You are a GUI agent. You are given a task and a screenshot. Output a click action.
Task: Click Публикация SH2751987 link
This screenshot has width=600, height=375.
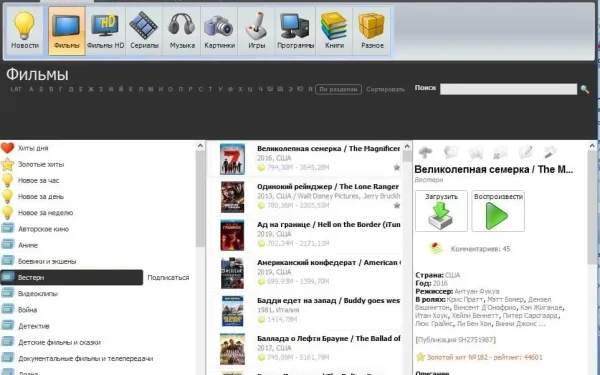click(455, 340)
